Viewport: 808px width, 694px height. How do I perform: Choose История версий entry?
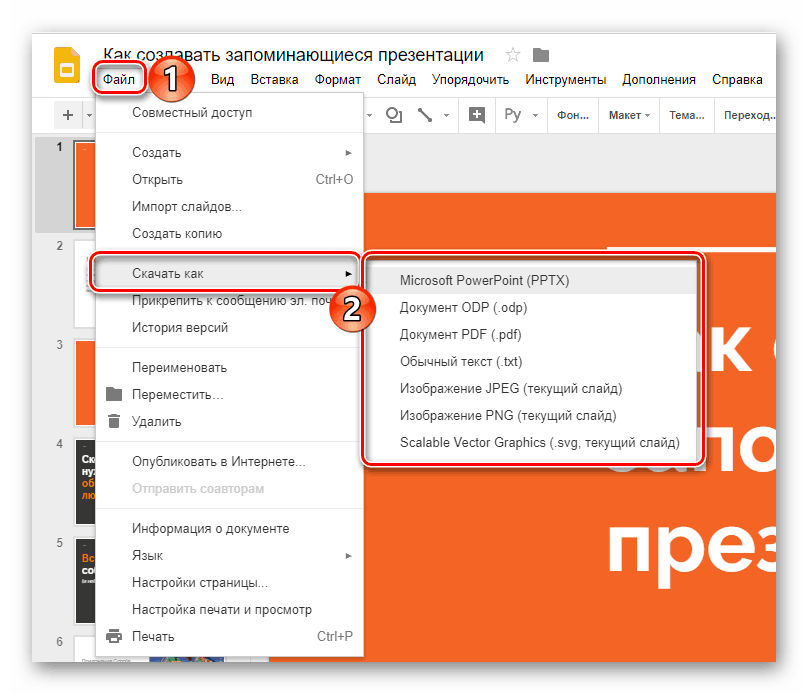(x=229, y=327)
